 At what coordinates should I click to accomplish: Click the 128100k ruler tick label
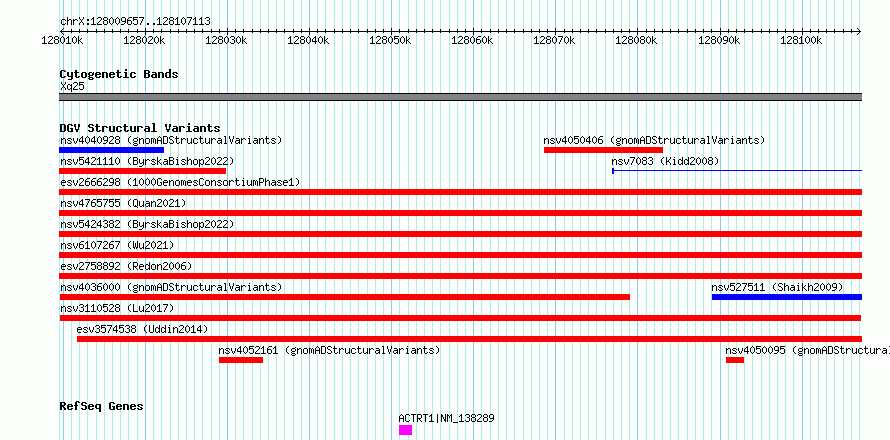(x=801, y=40)
